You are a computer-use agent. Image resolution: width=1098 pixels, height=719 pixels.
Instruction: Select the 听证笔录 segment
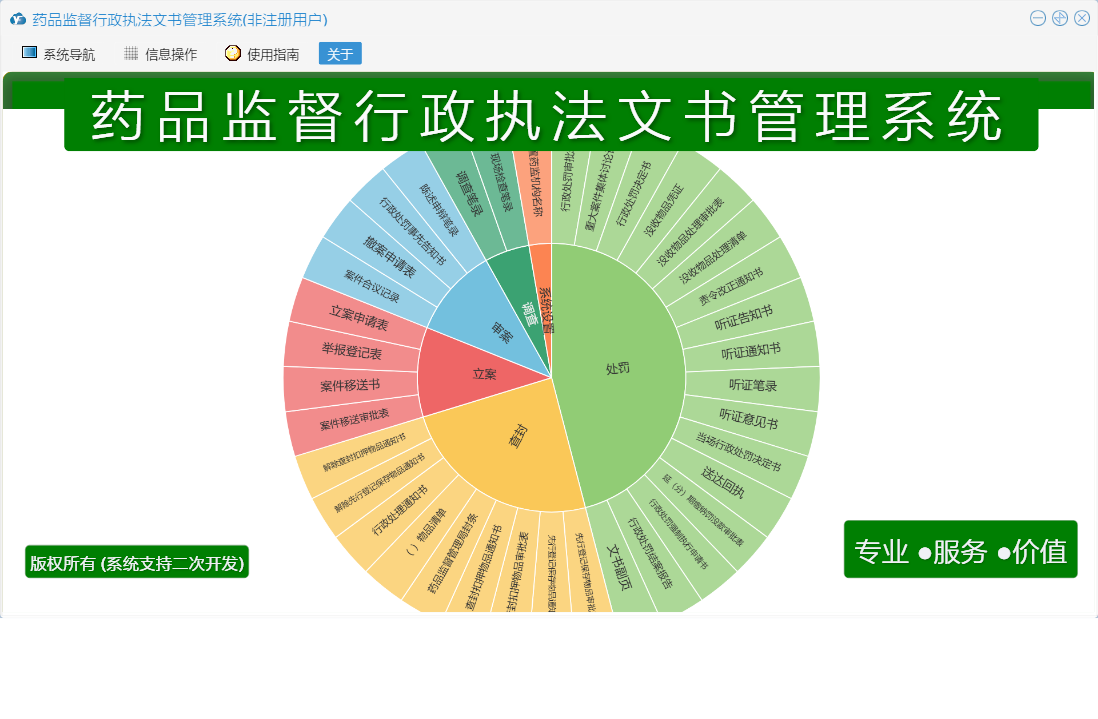[752, 385]
